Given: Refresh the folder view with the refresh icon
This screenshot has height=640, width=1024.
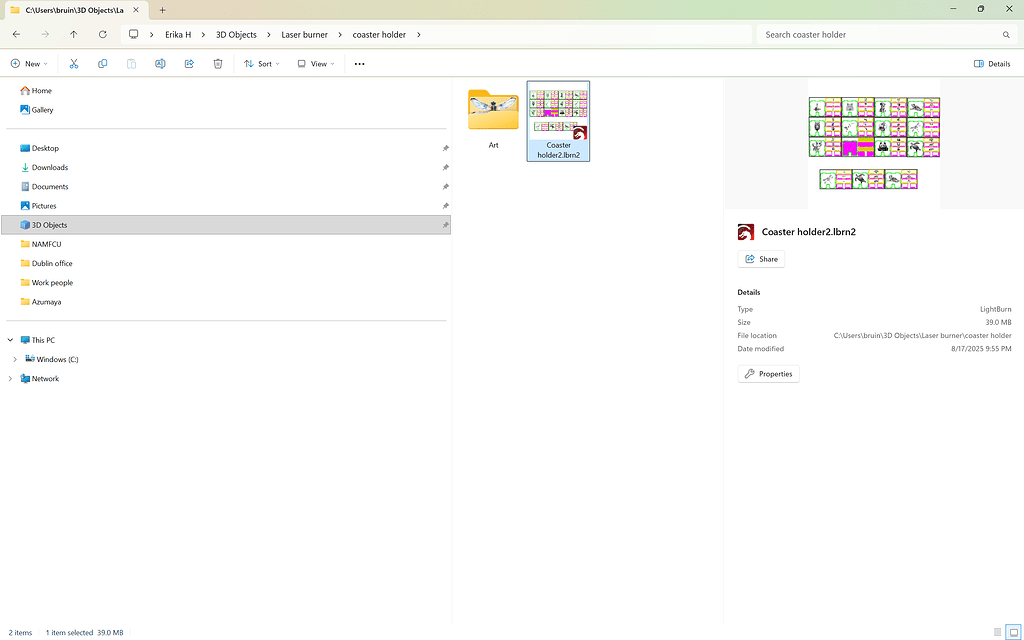Looking at the screenshot, I should 103,33.
